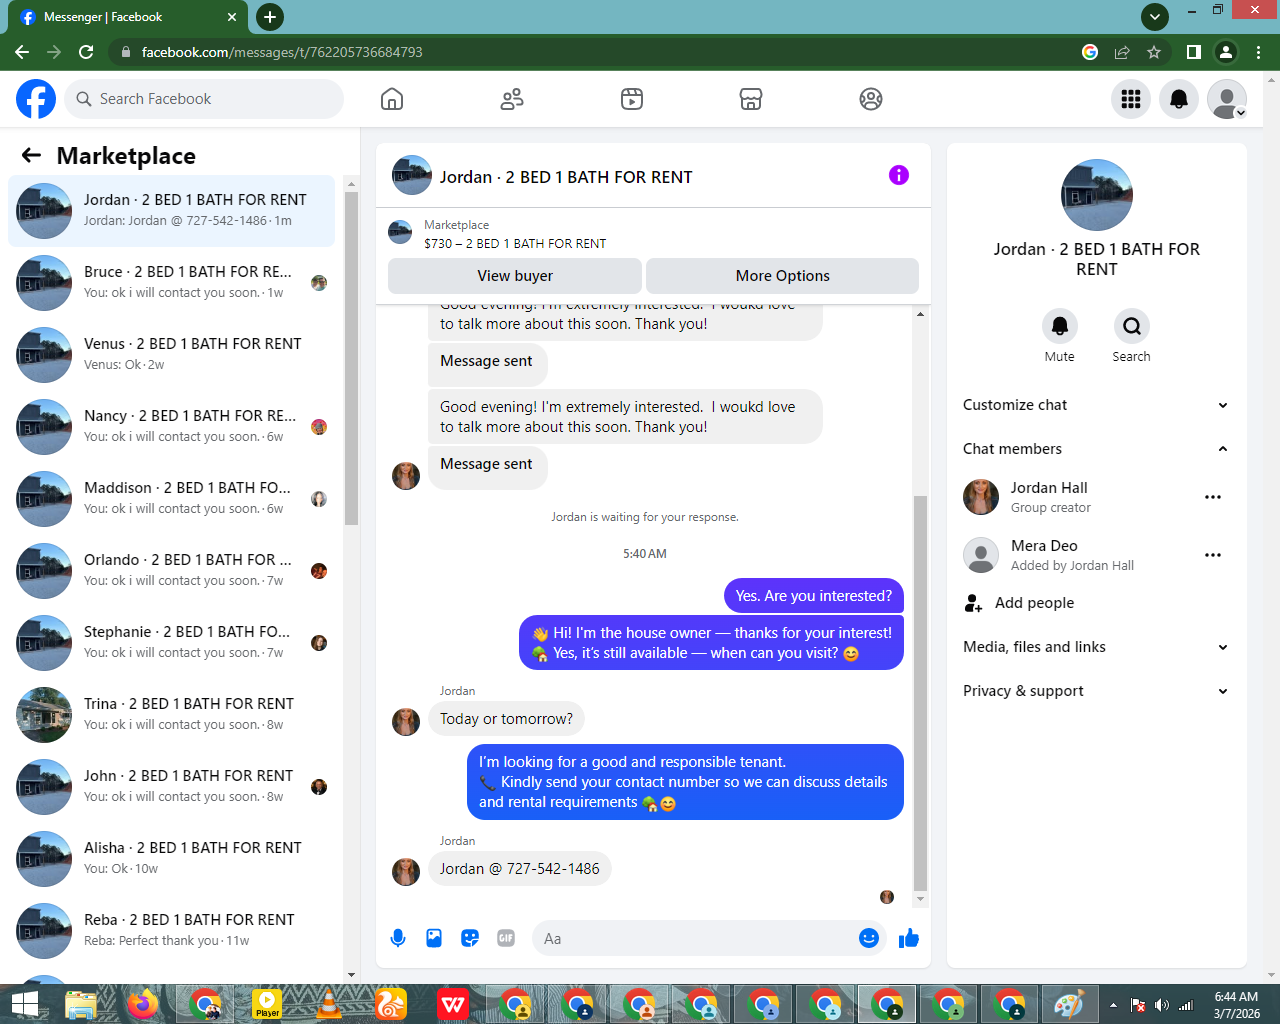
Task: Click the conversation list scrollbar
Action: 351,358
